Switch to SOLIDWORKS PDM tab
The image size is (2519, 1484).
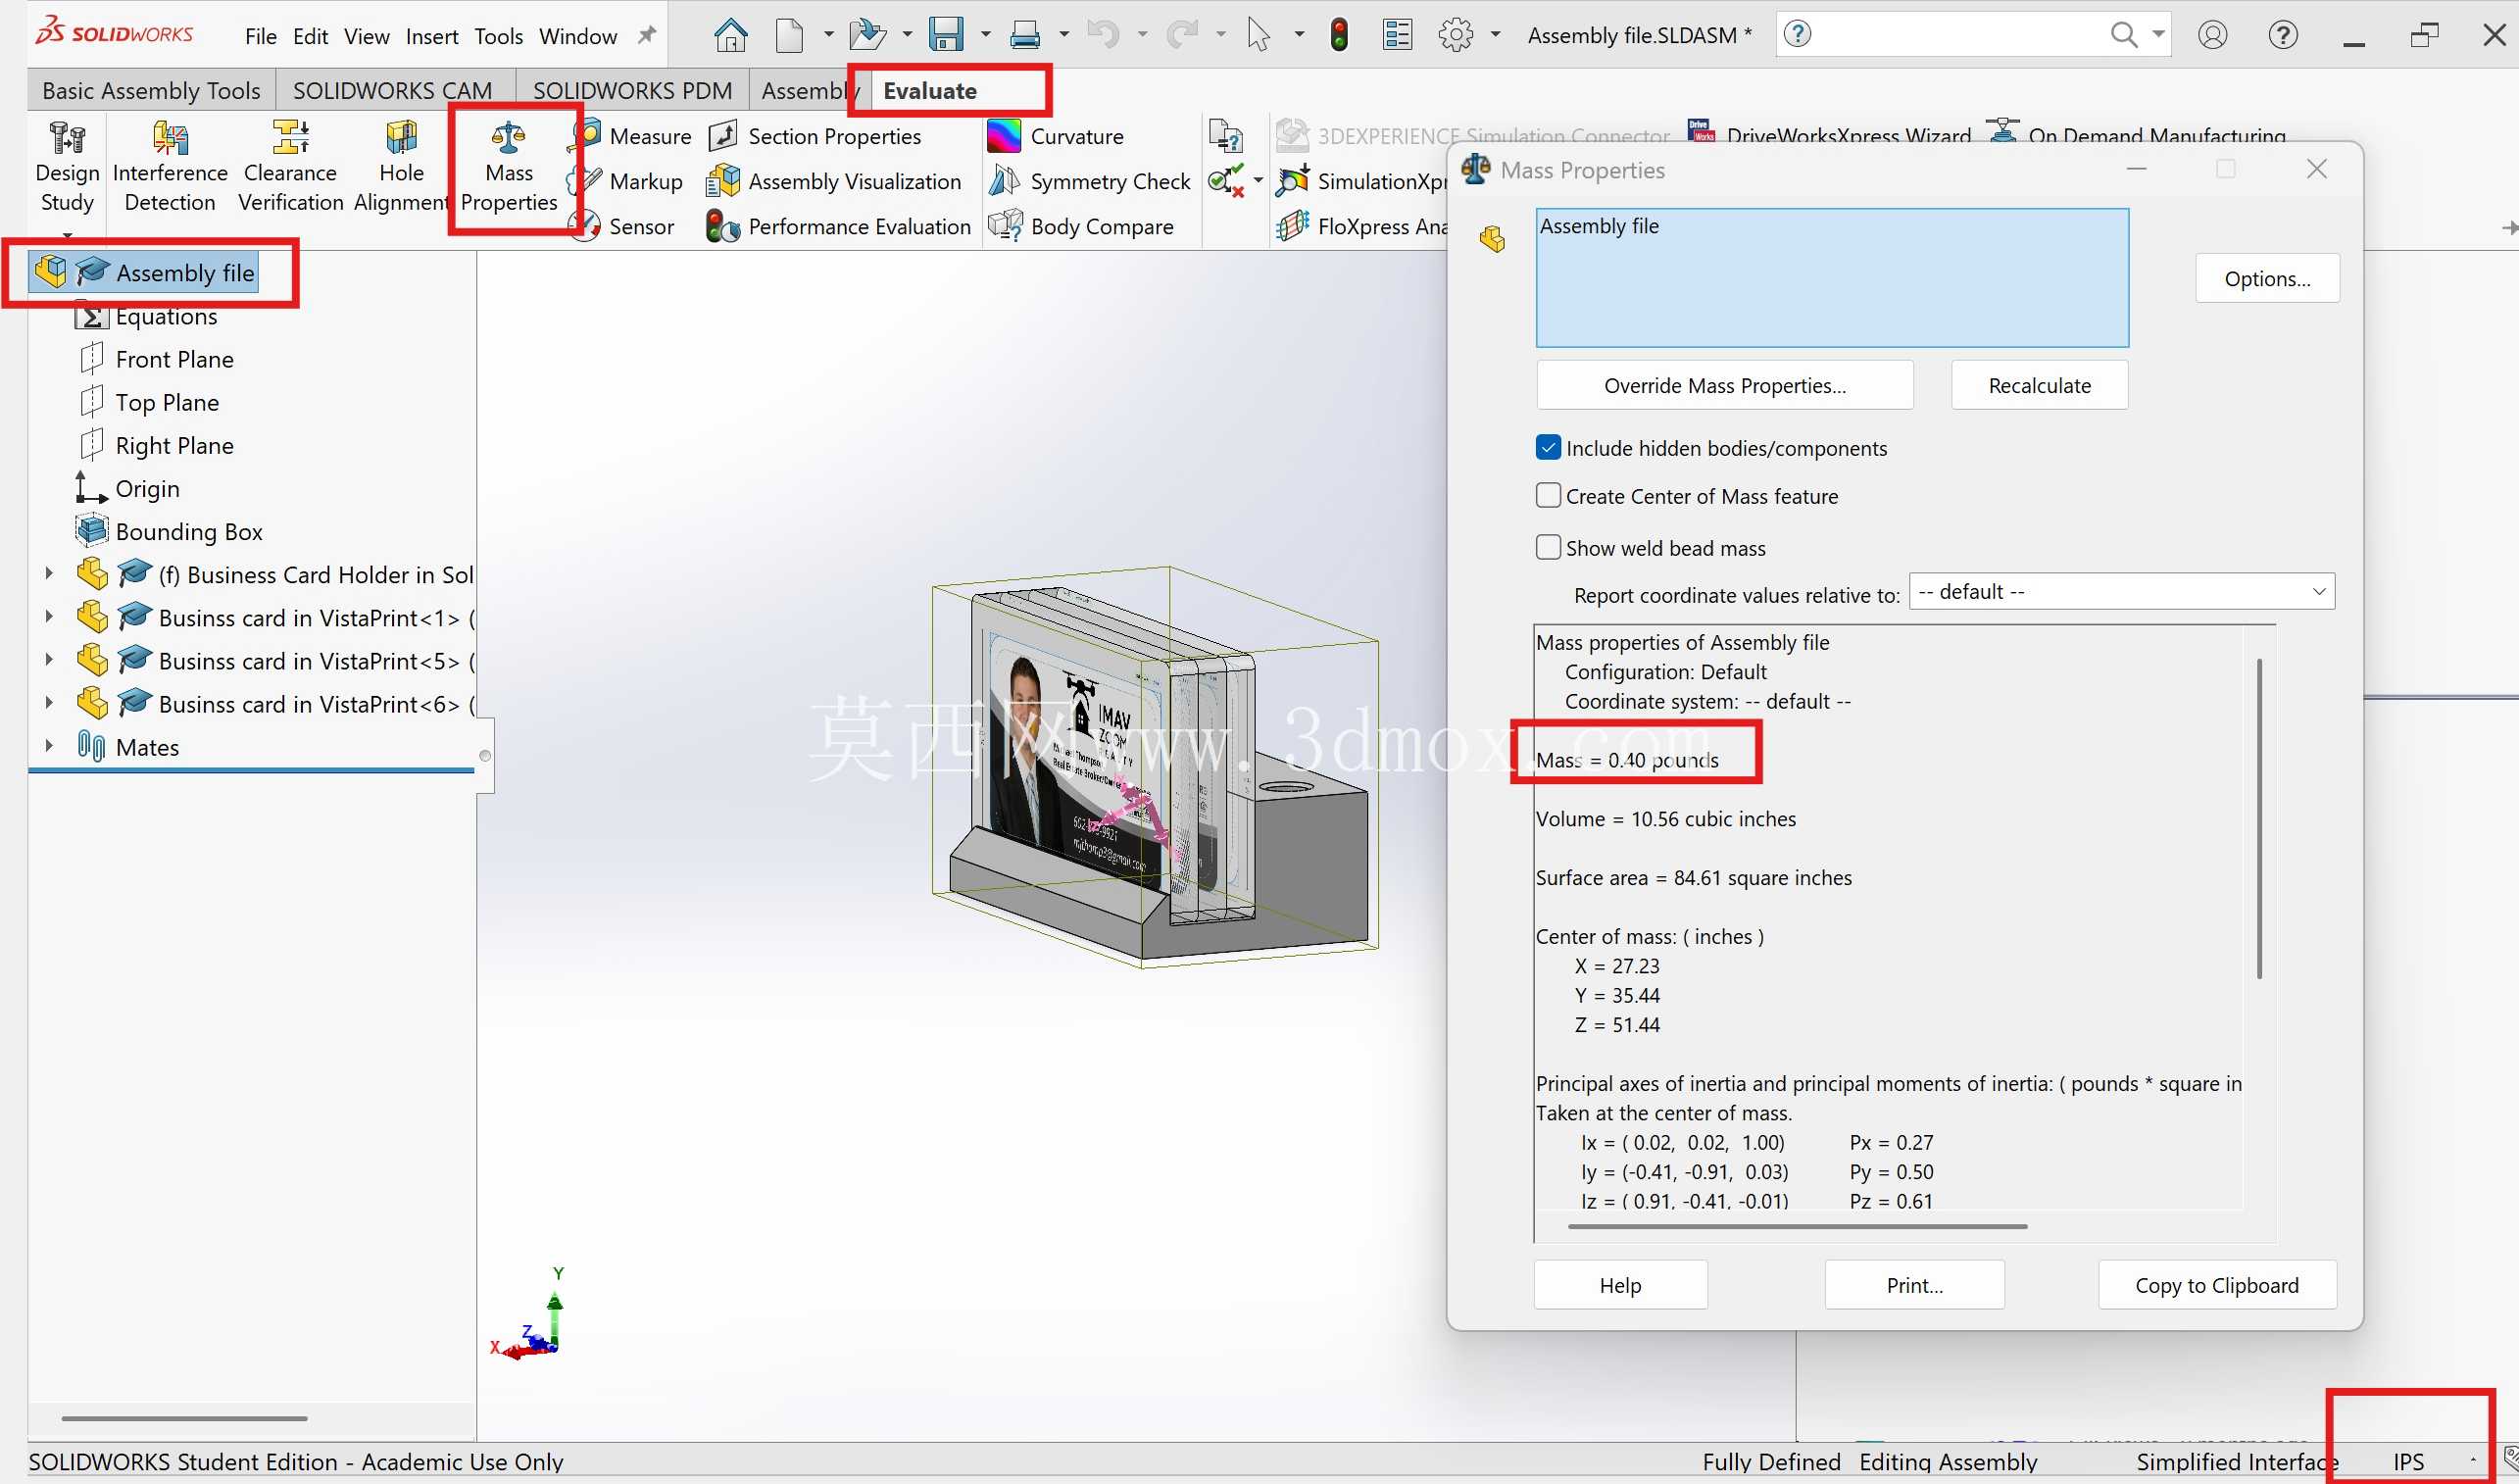click(632, 91)
